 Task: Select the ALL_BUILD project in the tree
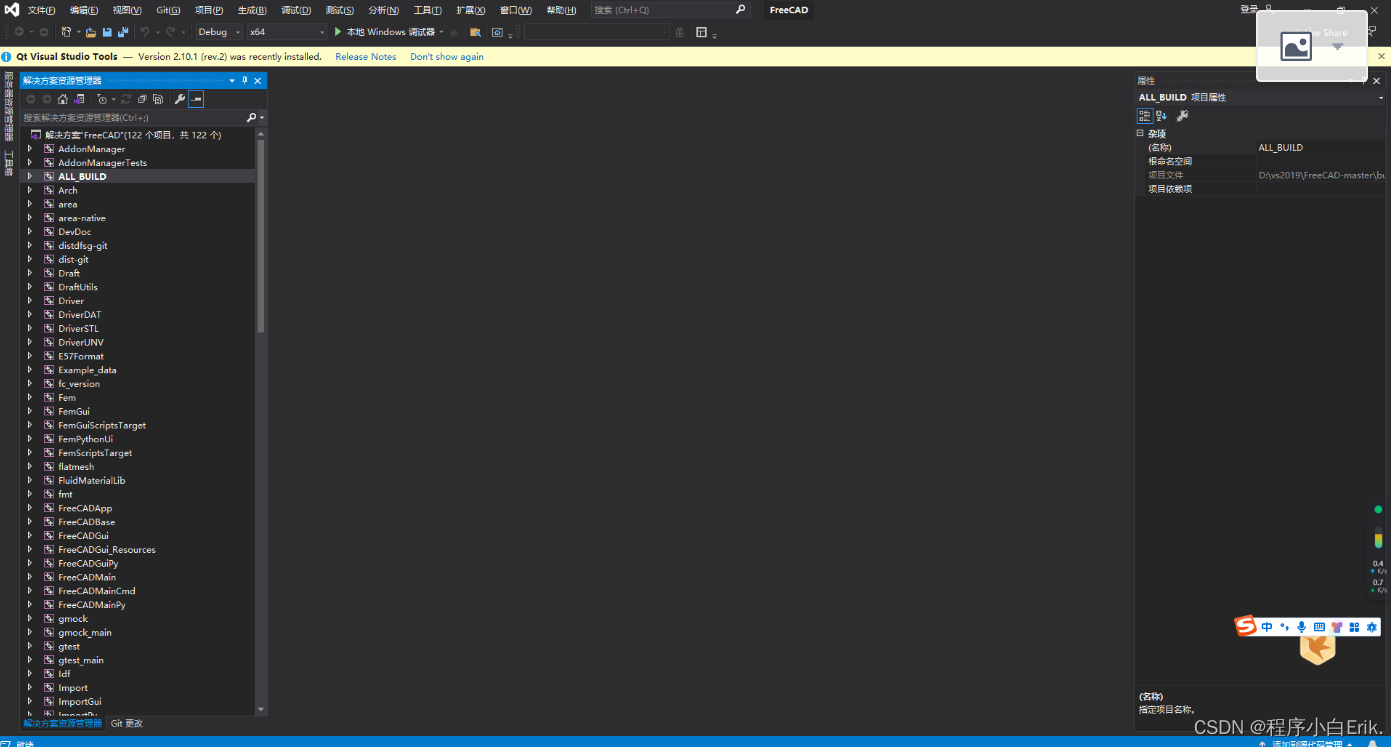click(x=82, y=176)
